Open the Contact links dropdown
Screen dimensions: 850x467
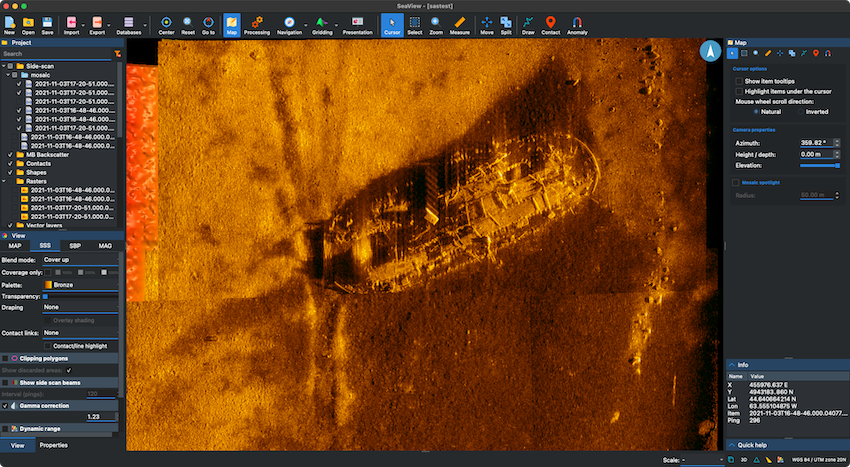click(80, 332)
